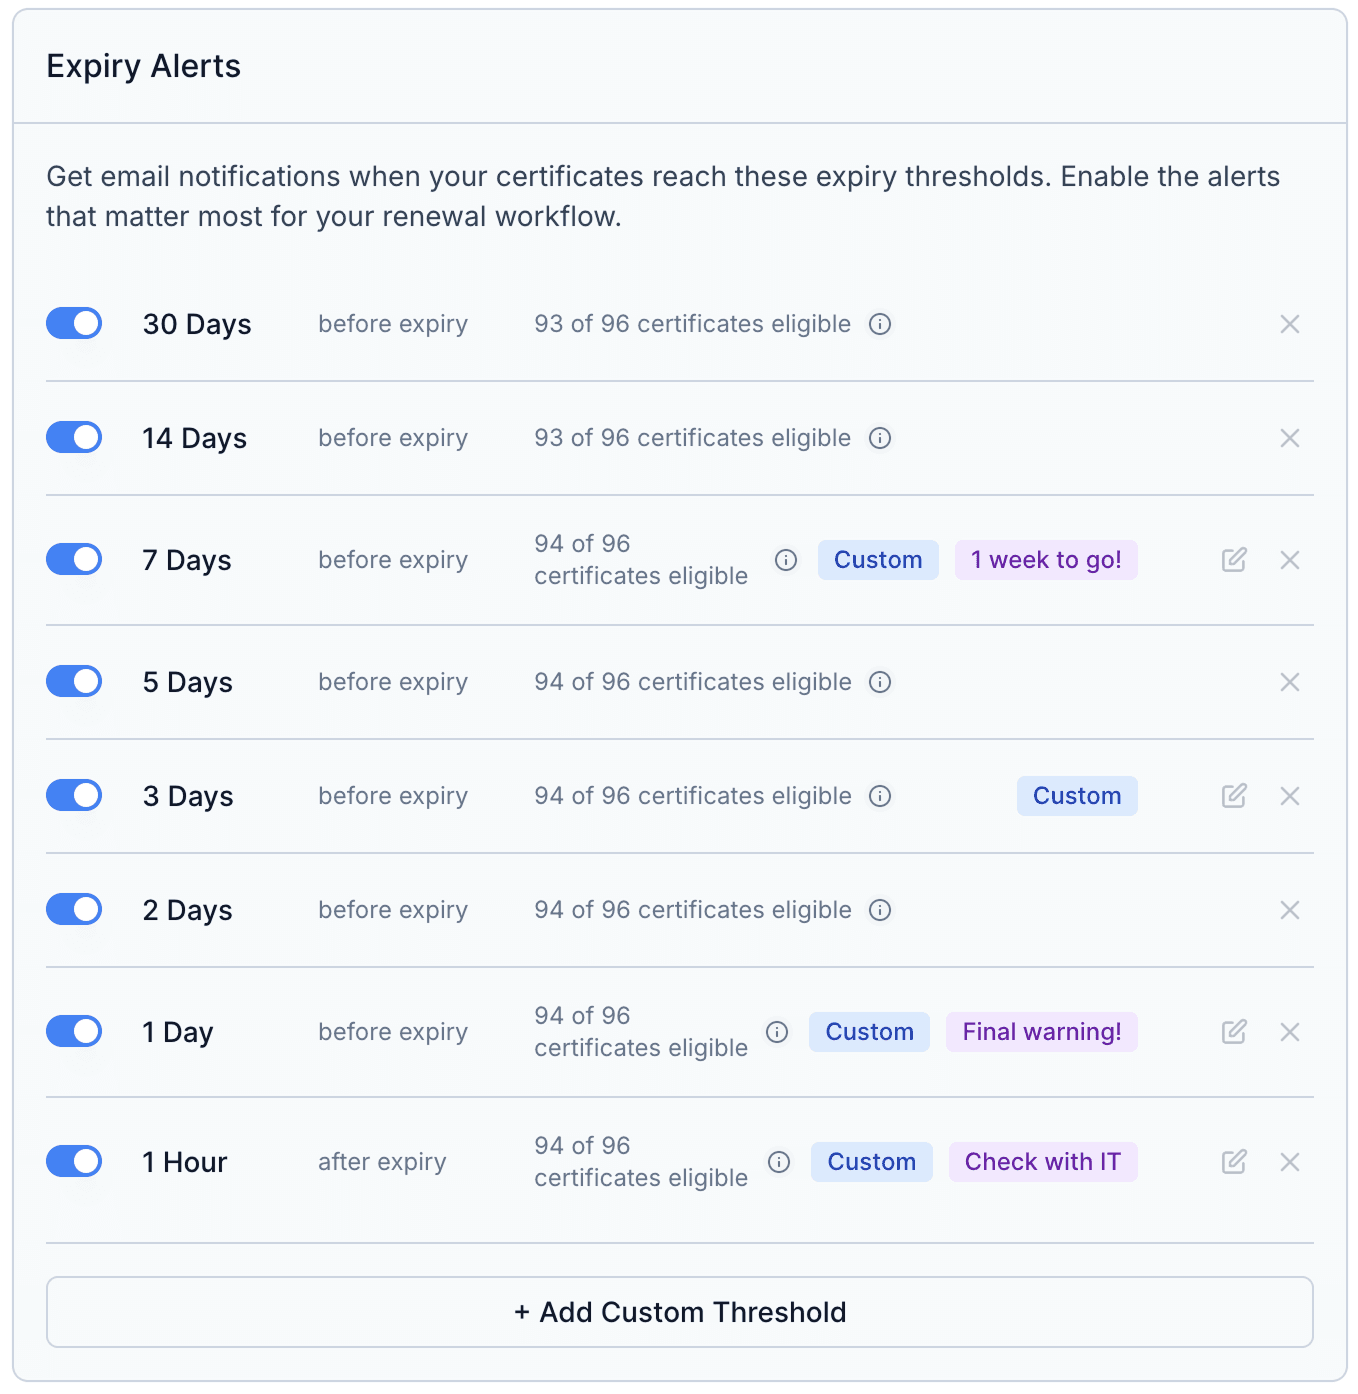
Task: Select the "Check with IT" tag
Action: tap(1043, 1162)
